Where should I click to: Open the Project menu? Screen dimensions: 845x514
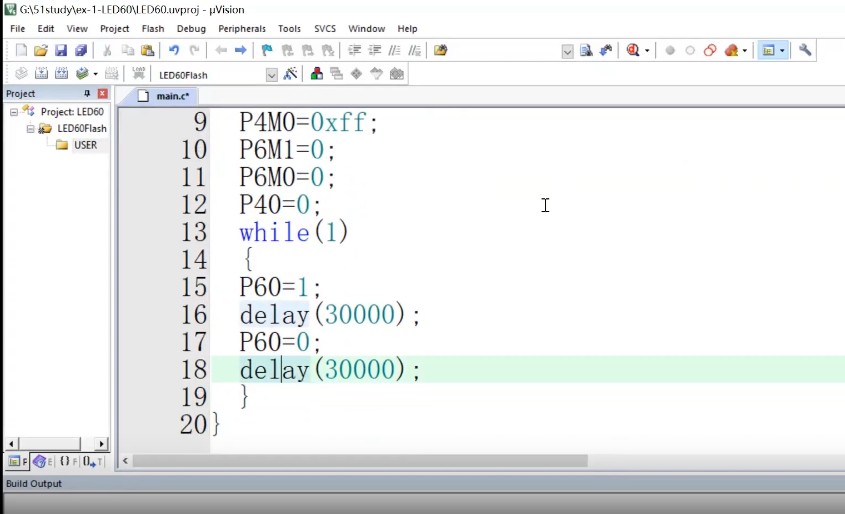pyautogui.click(x=114, y=29)
